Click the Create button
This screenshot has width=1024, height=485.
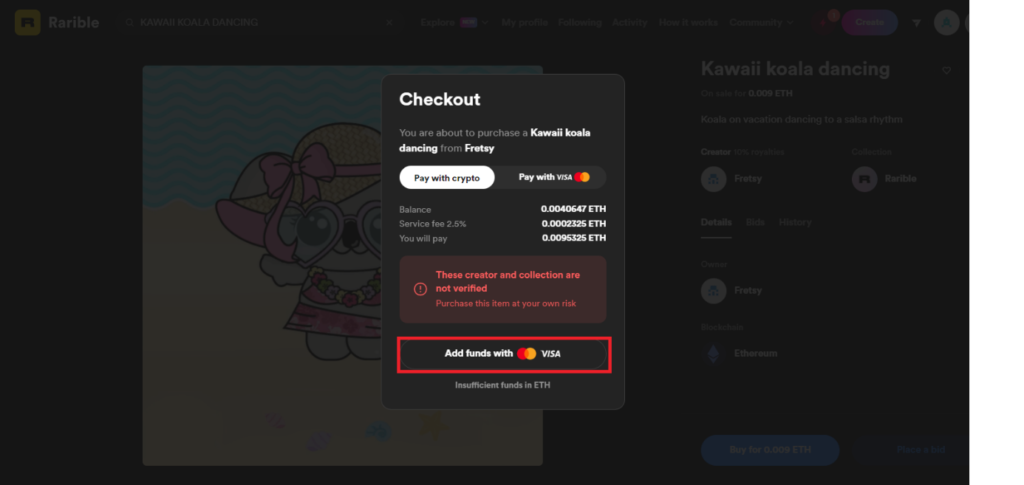coord(869,23)
